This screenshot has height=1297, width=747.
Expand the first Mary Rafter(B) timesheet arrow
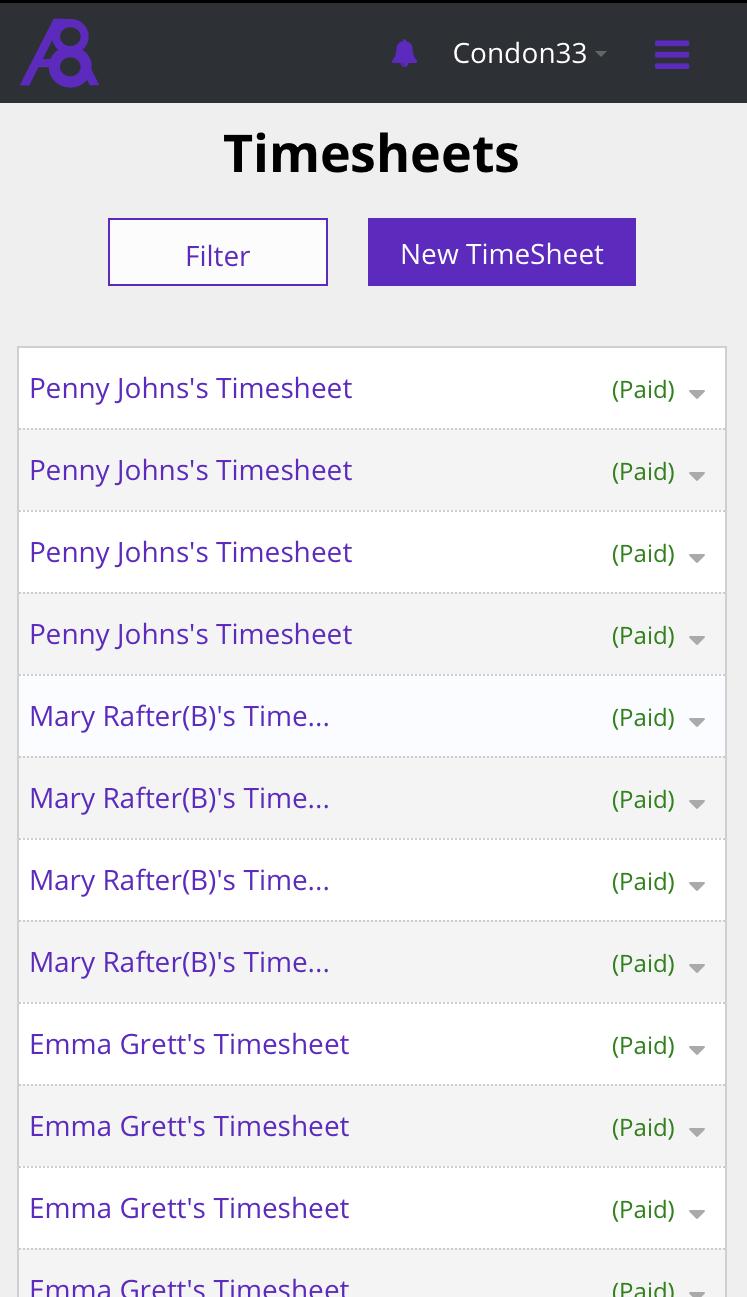pyautogui.click(x=697, y=721)
